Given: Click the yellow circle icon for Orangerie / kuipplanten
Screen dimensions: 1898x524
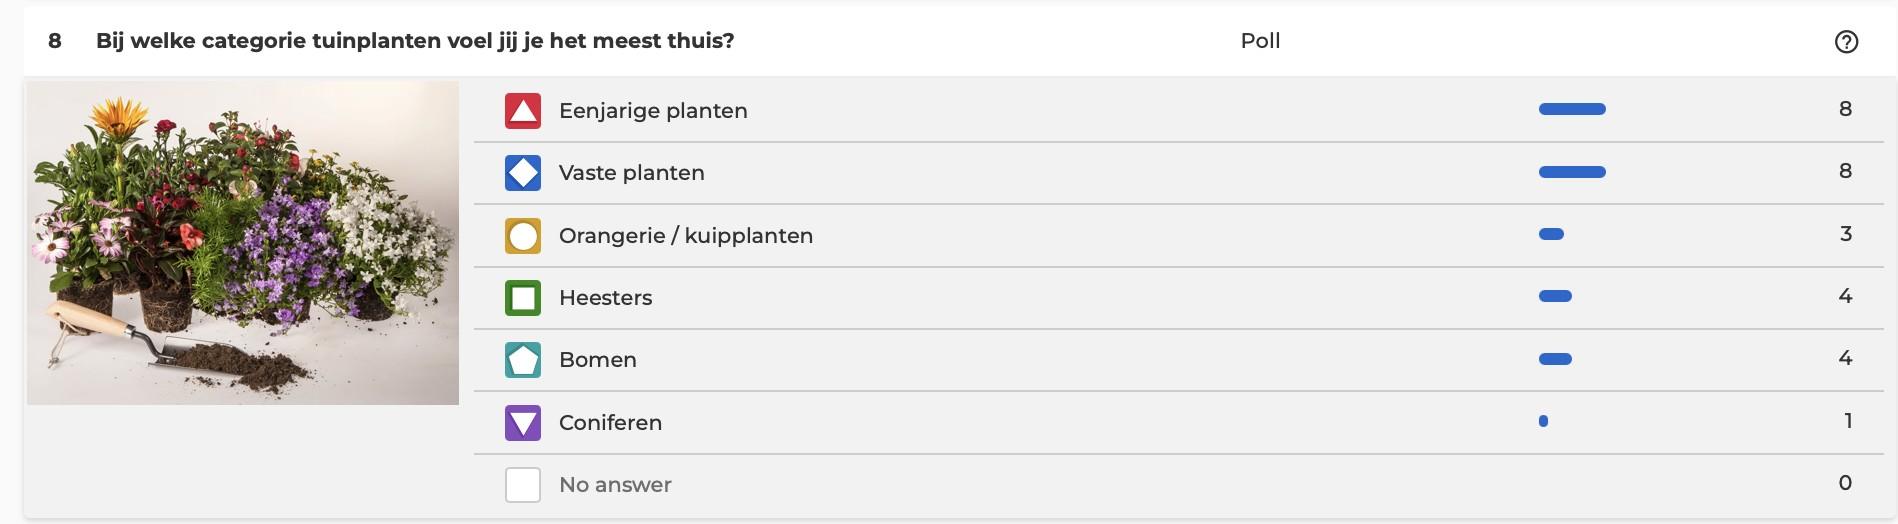Looking at the screenshot, I should (x=523, y=236).
